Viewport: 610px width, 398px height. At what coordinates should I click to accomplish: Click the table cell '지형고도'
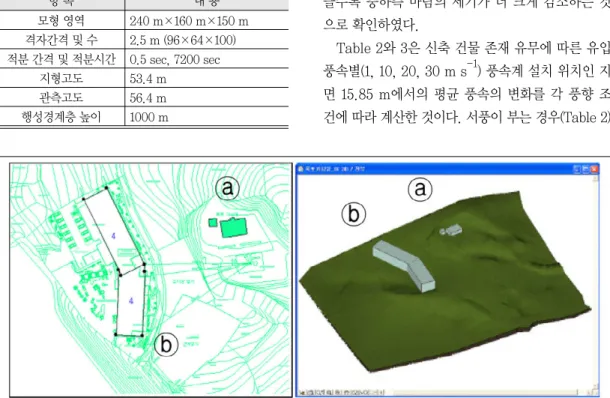[61, 78]
